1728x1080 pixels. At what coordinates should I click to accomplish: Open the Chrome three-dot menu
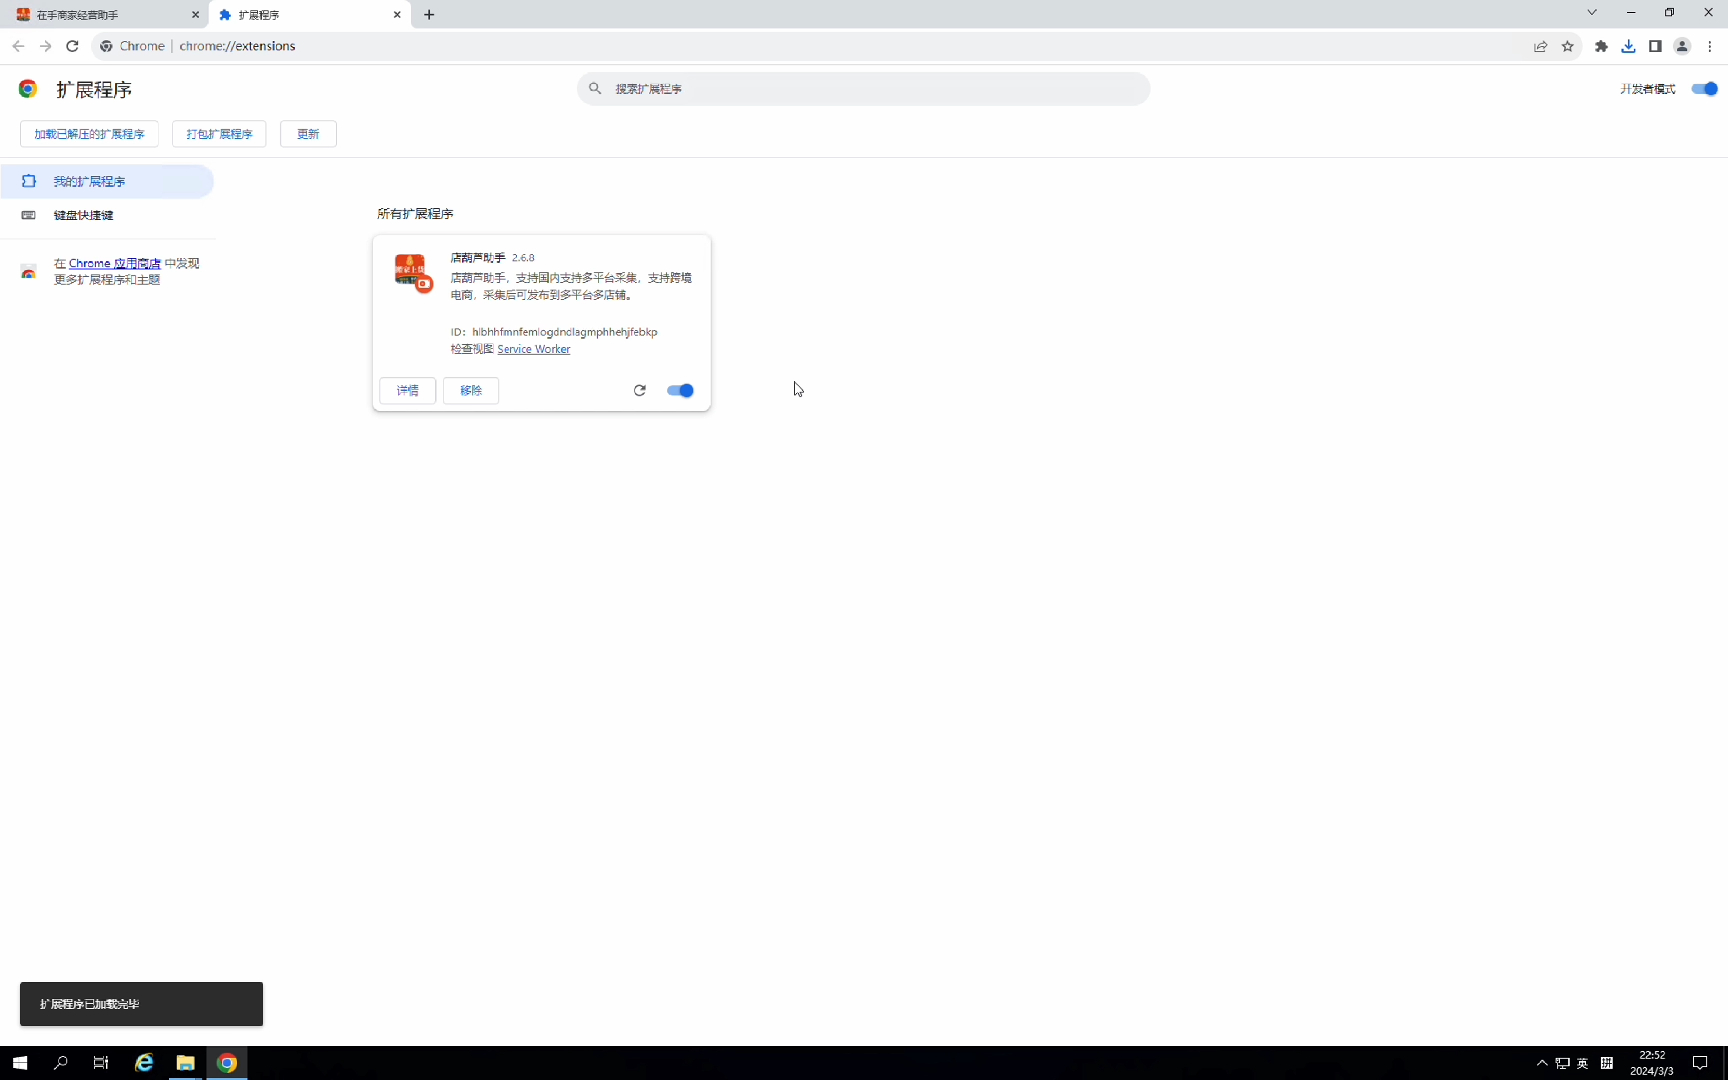(x=1710, y=46)
